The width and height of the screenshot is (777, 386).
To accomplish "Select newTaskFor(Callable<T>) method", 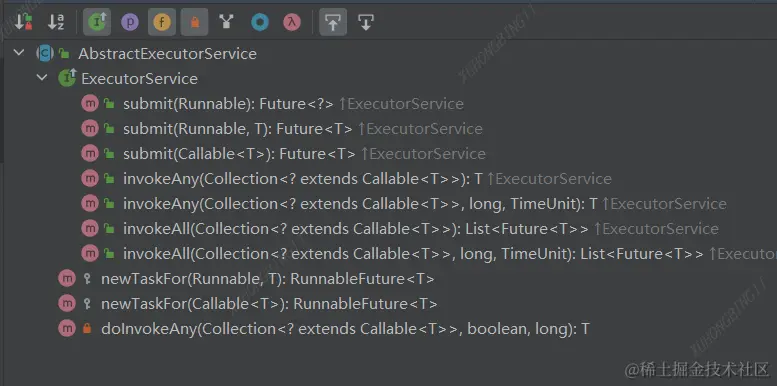I will point(269,304).
